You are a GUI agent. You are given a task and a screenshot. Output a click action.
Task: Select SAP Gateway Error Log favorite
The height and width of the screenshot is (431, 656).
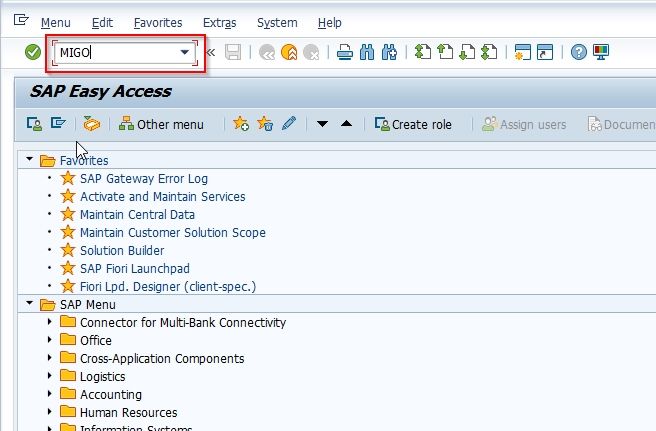[x=144, y=179]
